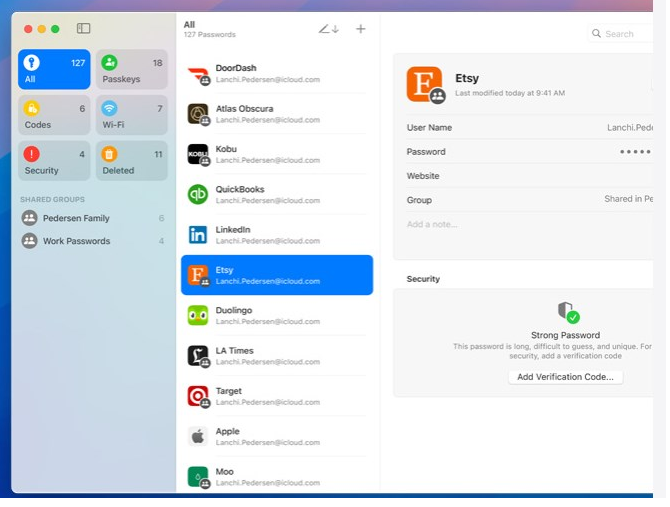This screenshot has width=670, height=507.
Task: Open the sort passwords control
Action: click(x=329, y=29)
